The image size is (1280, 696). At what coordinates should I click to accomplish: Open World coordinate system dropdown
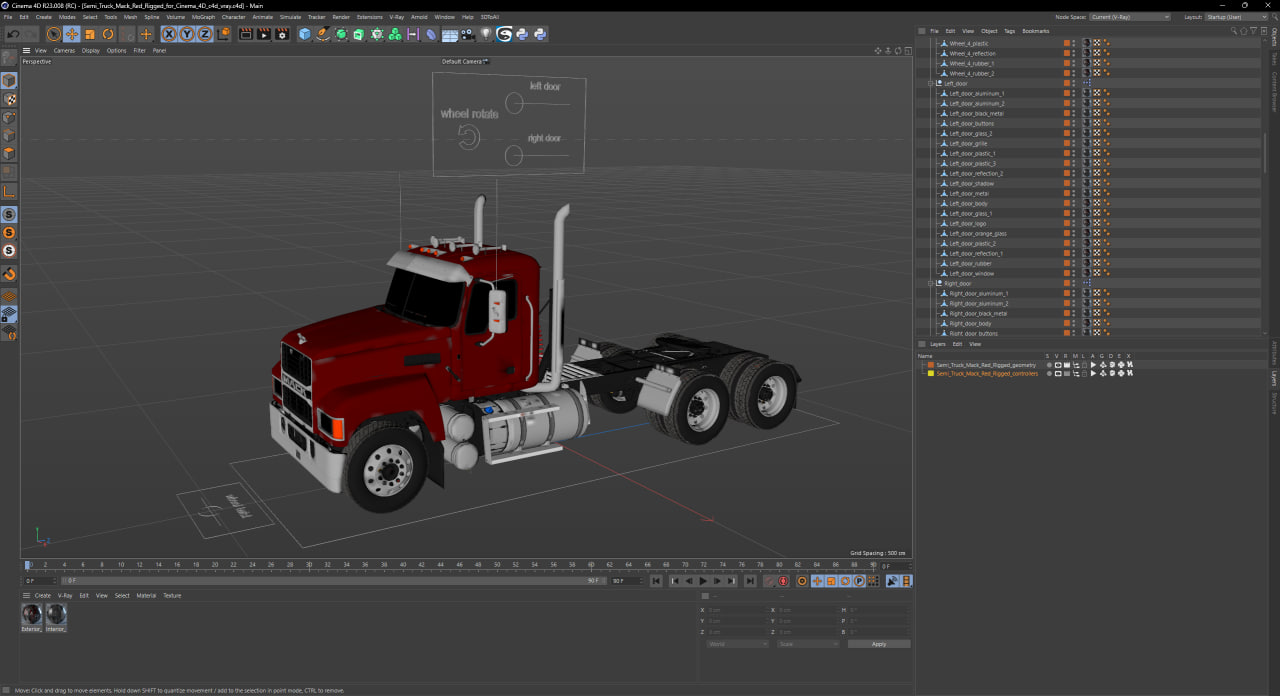coord(737,644)
